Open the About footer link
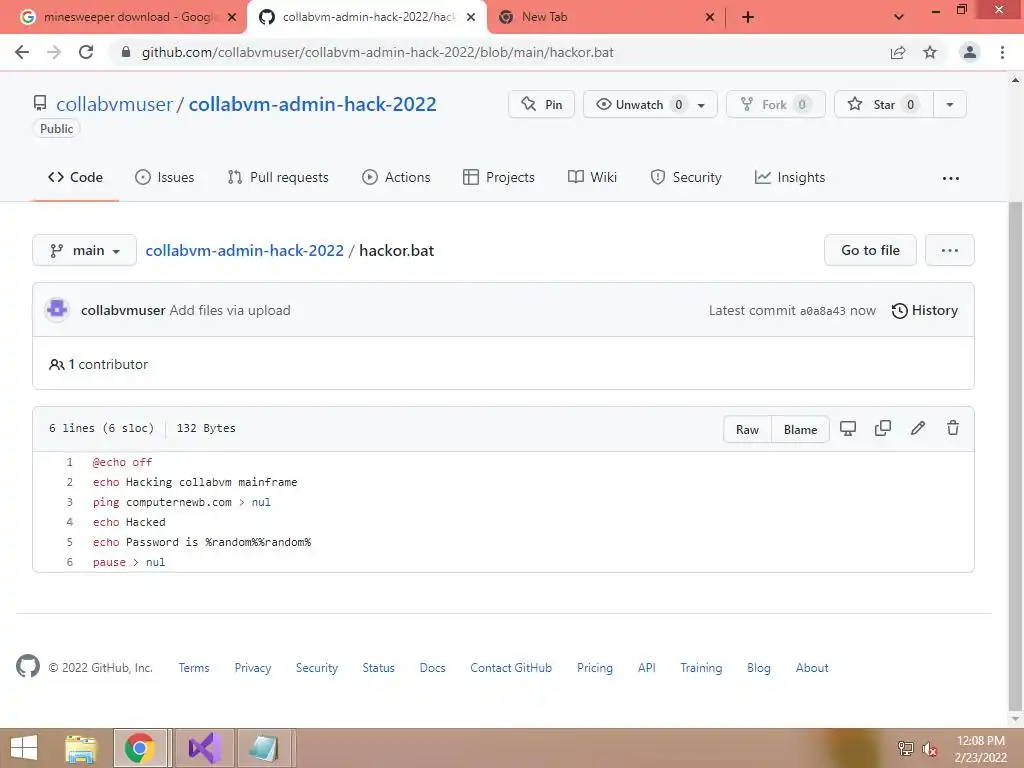Screen dimensions: 1024x768 (x=812, y=667)
